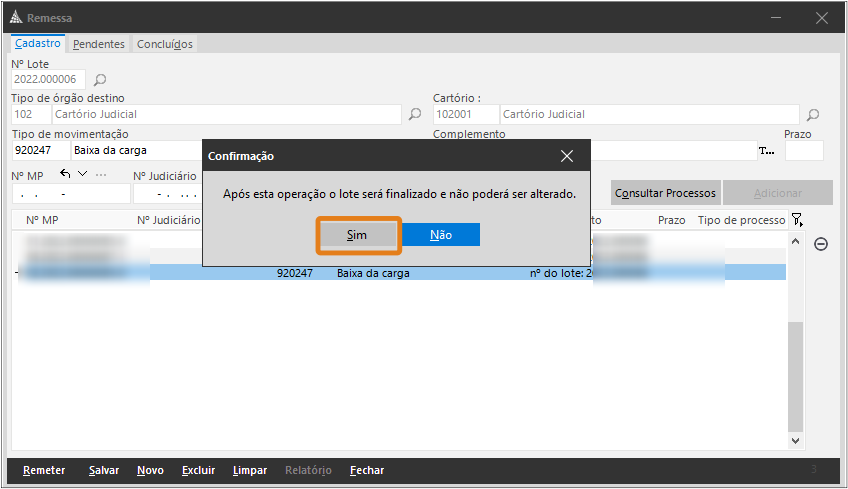848x489 pixels.
Task: Confirm by clicking the Sim button
Action: coord(357,235)
